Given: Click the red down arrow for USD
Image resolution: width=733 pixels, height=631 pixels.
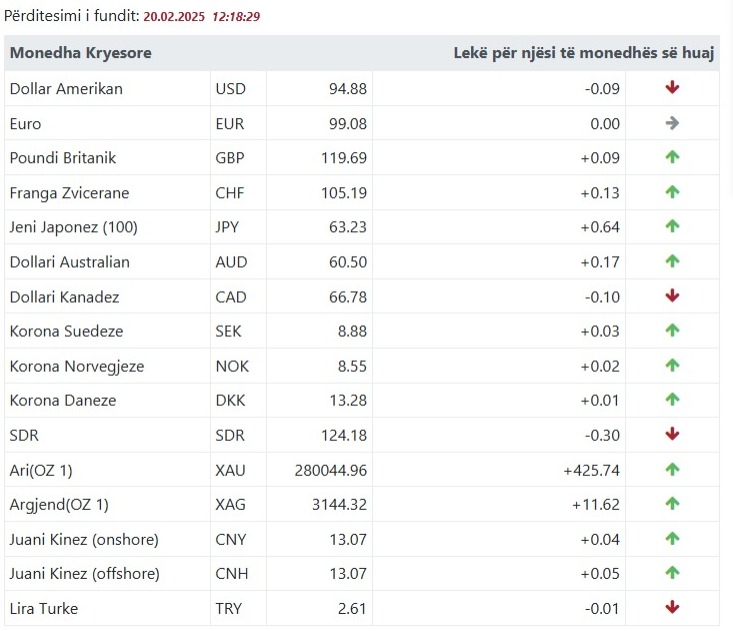Looking at the screenshot, I should [672, 88].
